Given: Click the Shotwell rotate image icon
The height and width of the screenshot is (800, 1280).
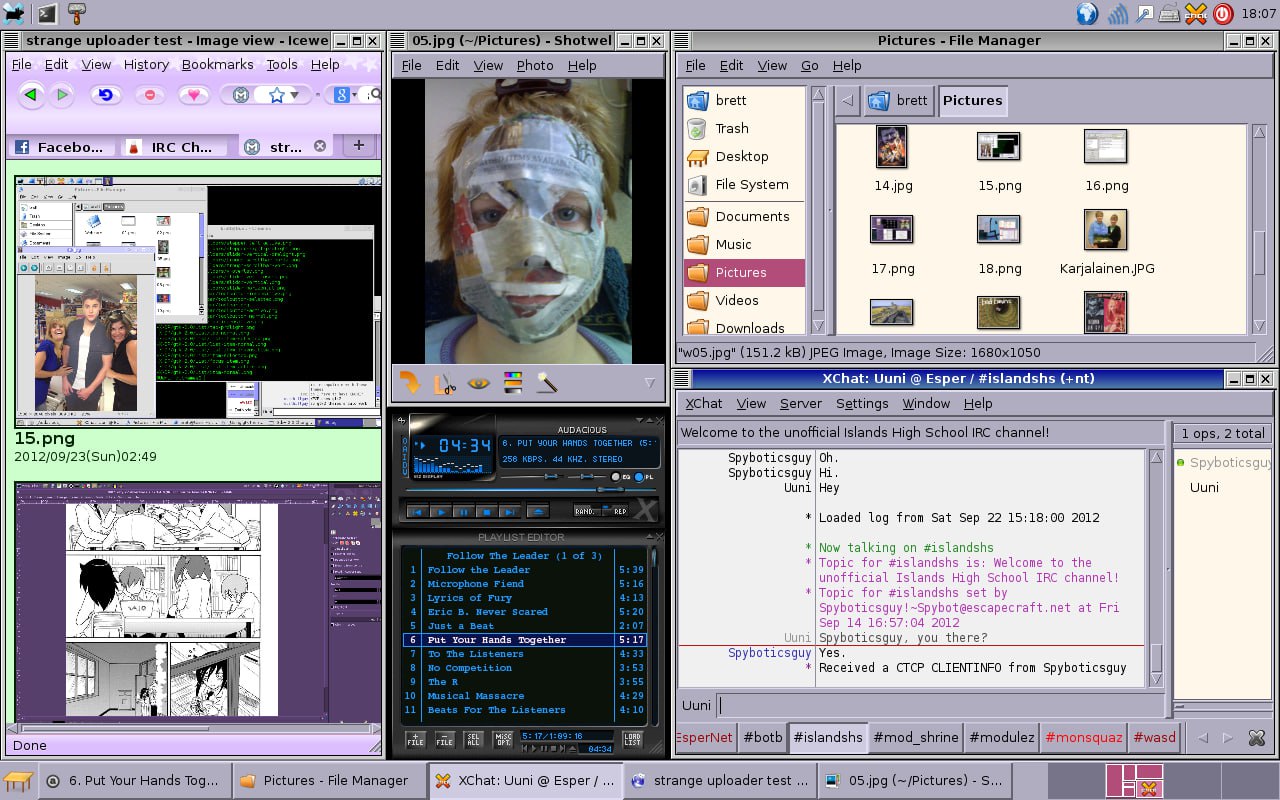Looking at the screenshot, I should (x=410, y=382).
